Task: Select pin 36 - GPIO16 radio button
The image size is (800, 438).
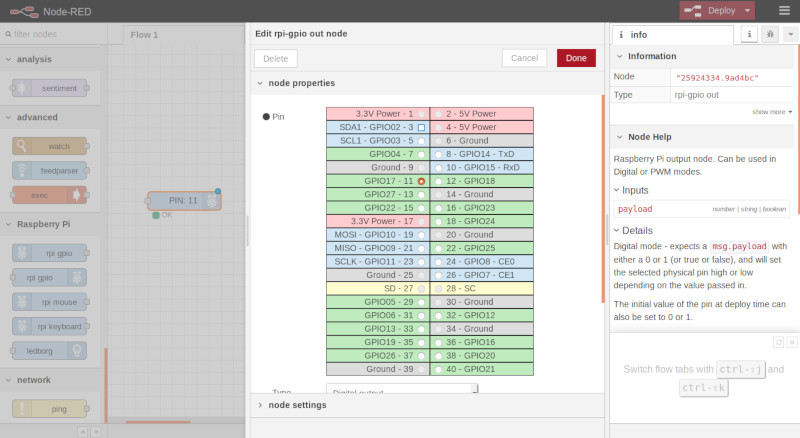Action: pyautogui.click(x=438, y=343)
